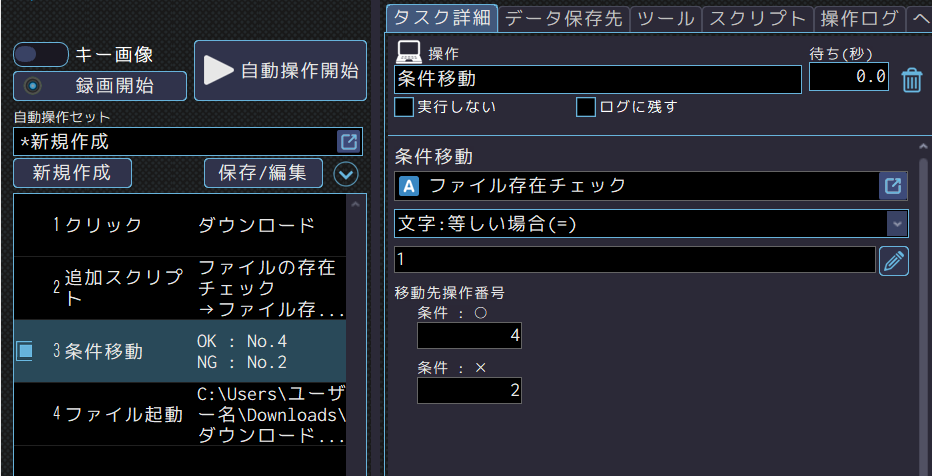The width and height of the screenshot is (932, 476).
Task: Click the 新規作成 button
Action: pos(73,172)
